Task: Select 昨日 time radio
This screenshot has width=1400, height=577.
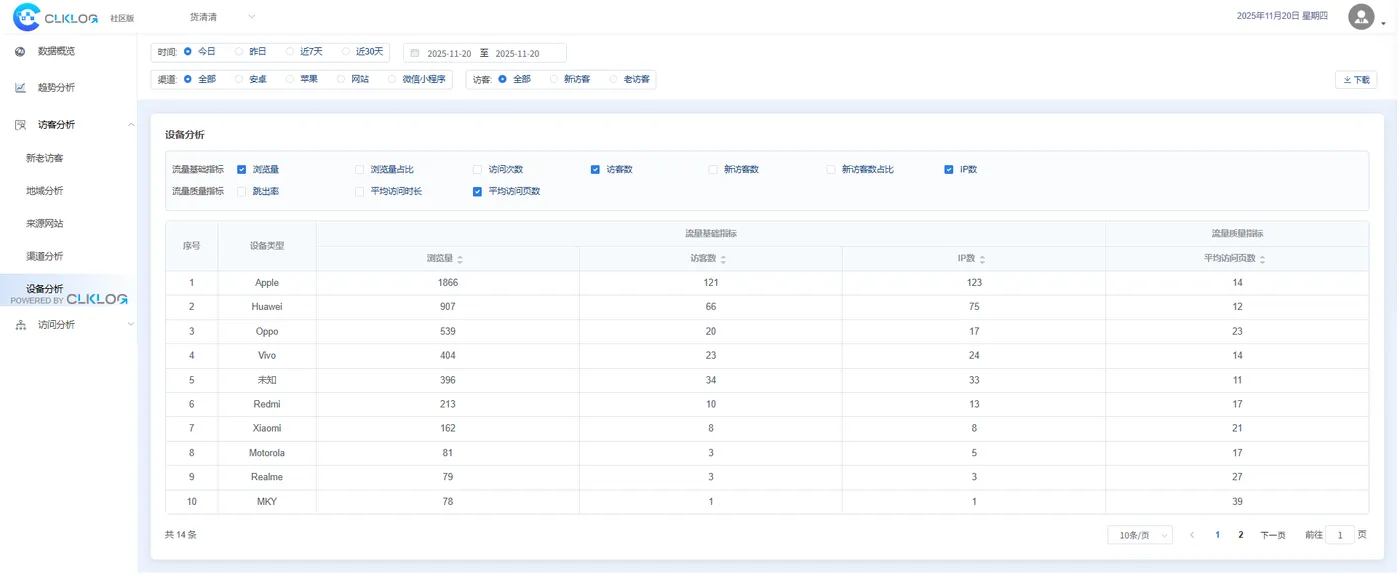Action: click(239, 51)
